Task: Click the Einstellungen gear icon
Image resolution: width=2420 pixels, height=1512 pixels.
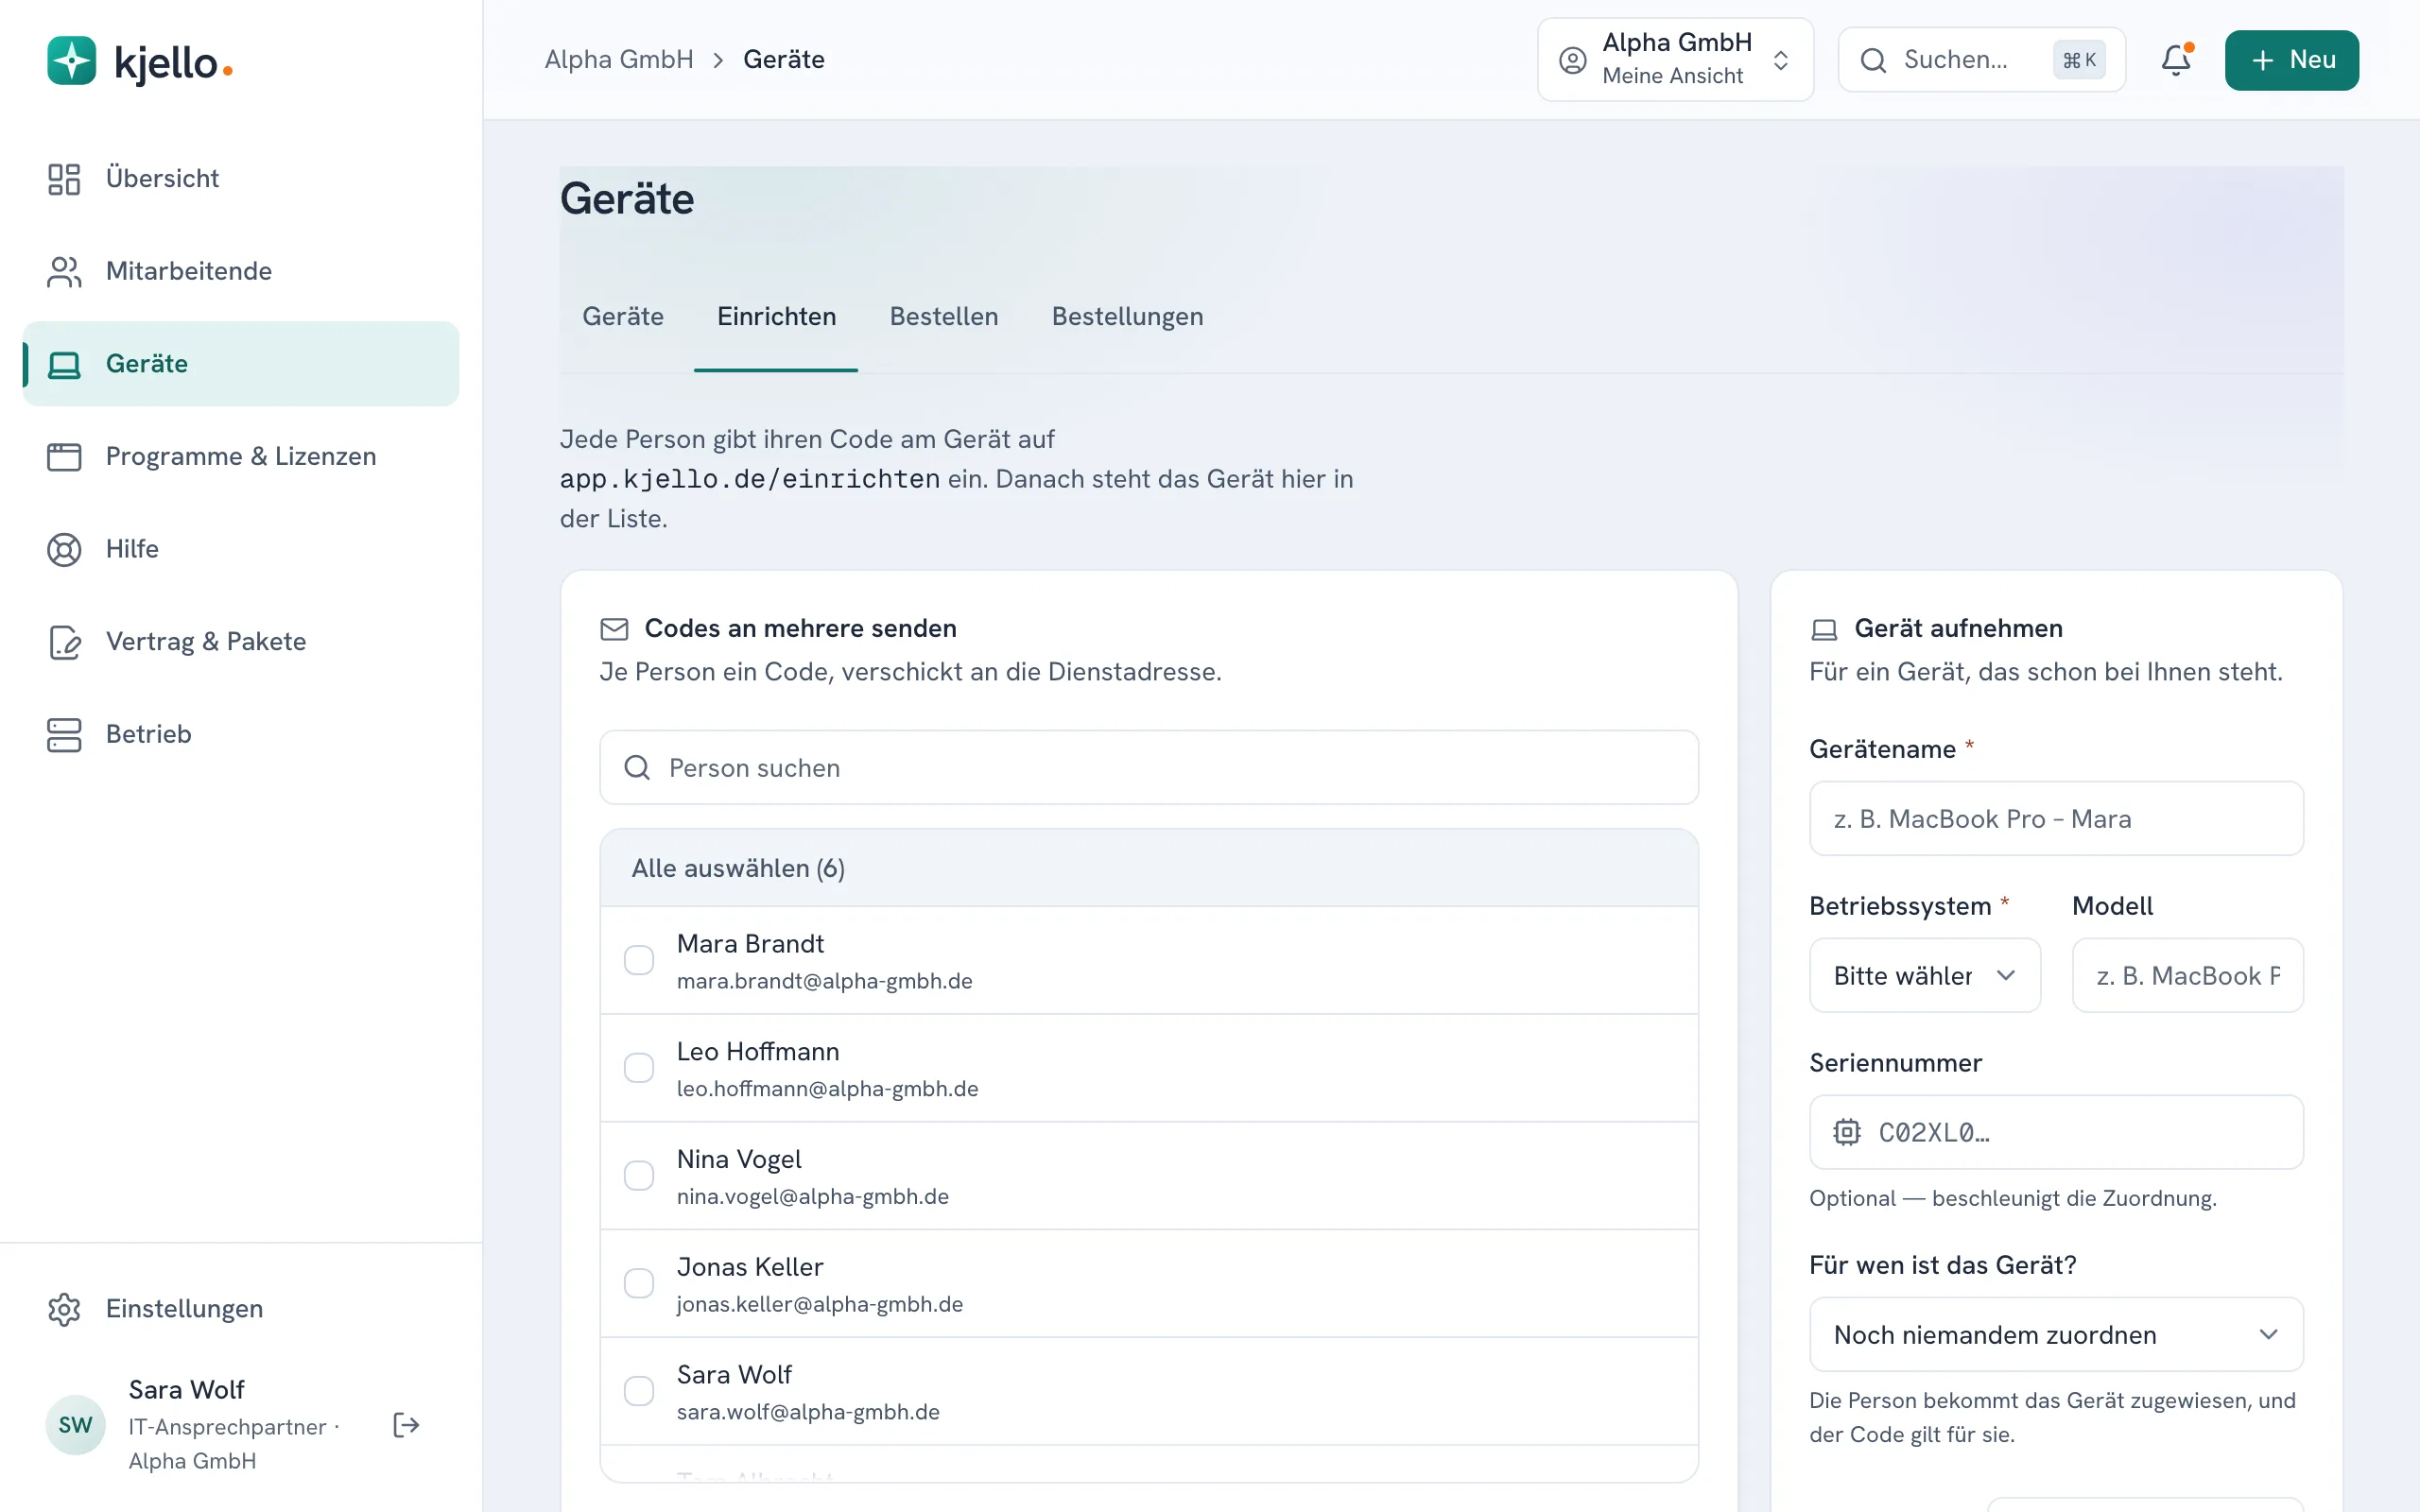Action: (64, 1309)
